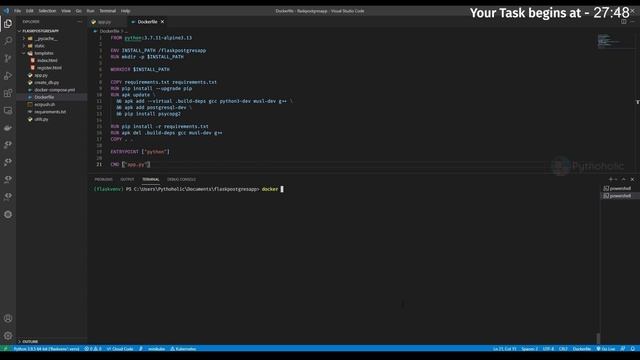
Task: Switch to the Output panel tab
Action: tap(127, 179)
